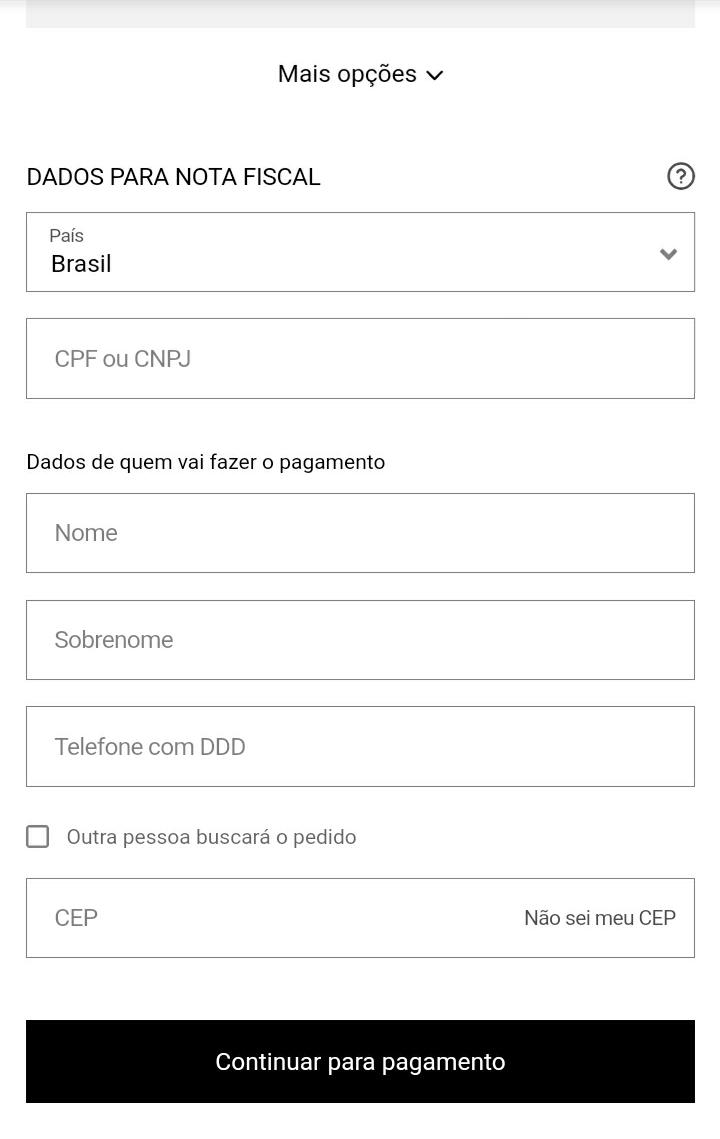Click the chevron beside Mais opções
The width and height of the screenshot is (720, 1139).
(435, 75)
